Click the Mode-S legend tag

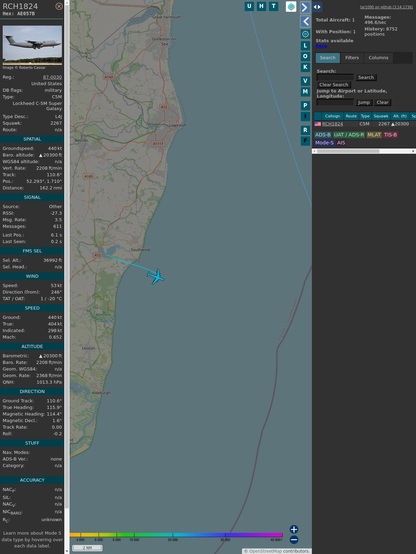pyautogui.click(x=324, y=143)
